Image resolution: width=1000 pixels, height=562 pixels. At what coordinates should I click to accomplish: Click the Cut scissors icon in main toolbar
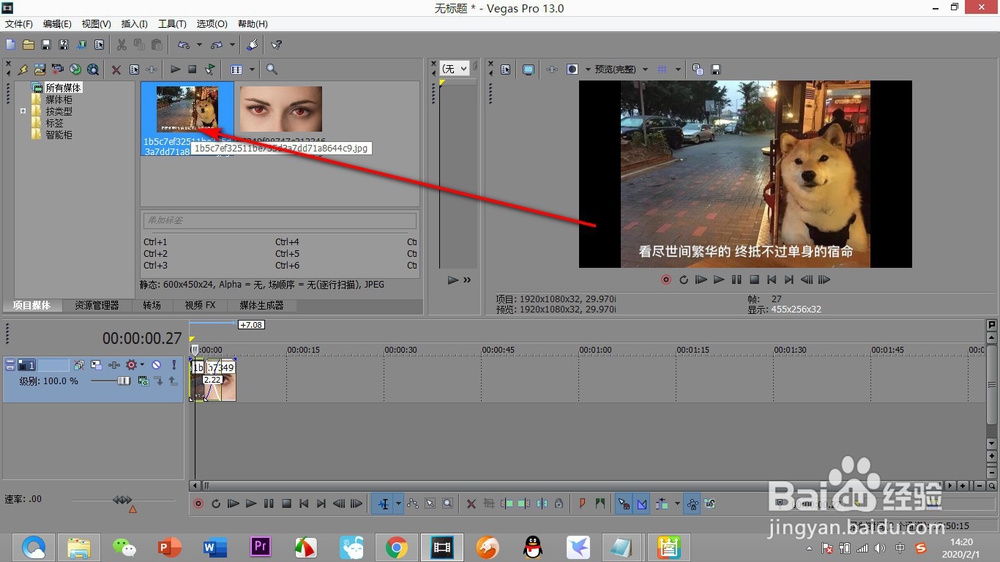coord(121,45)
